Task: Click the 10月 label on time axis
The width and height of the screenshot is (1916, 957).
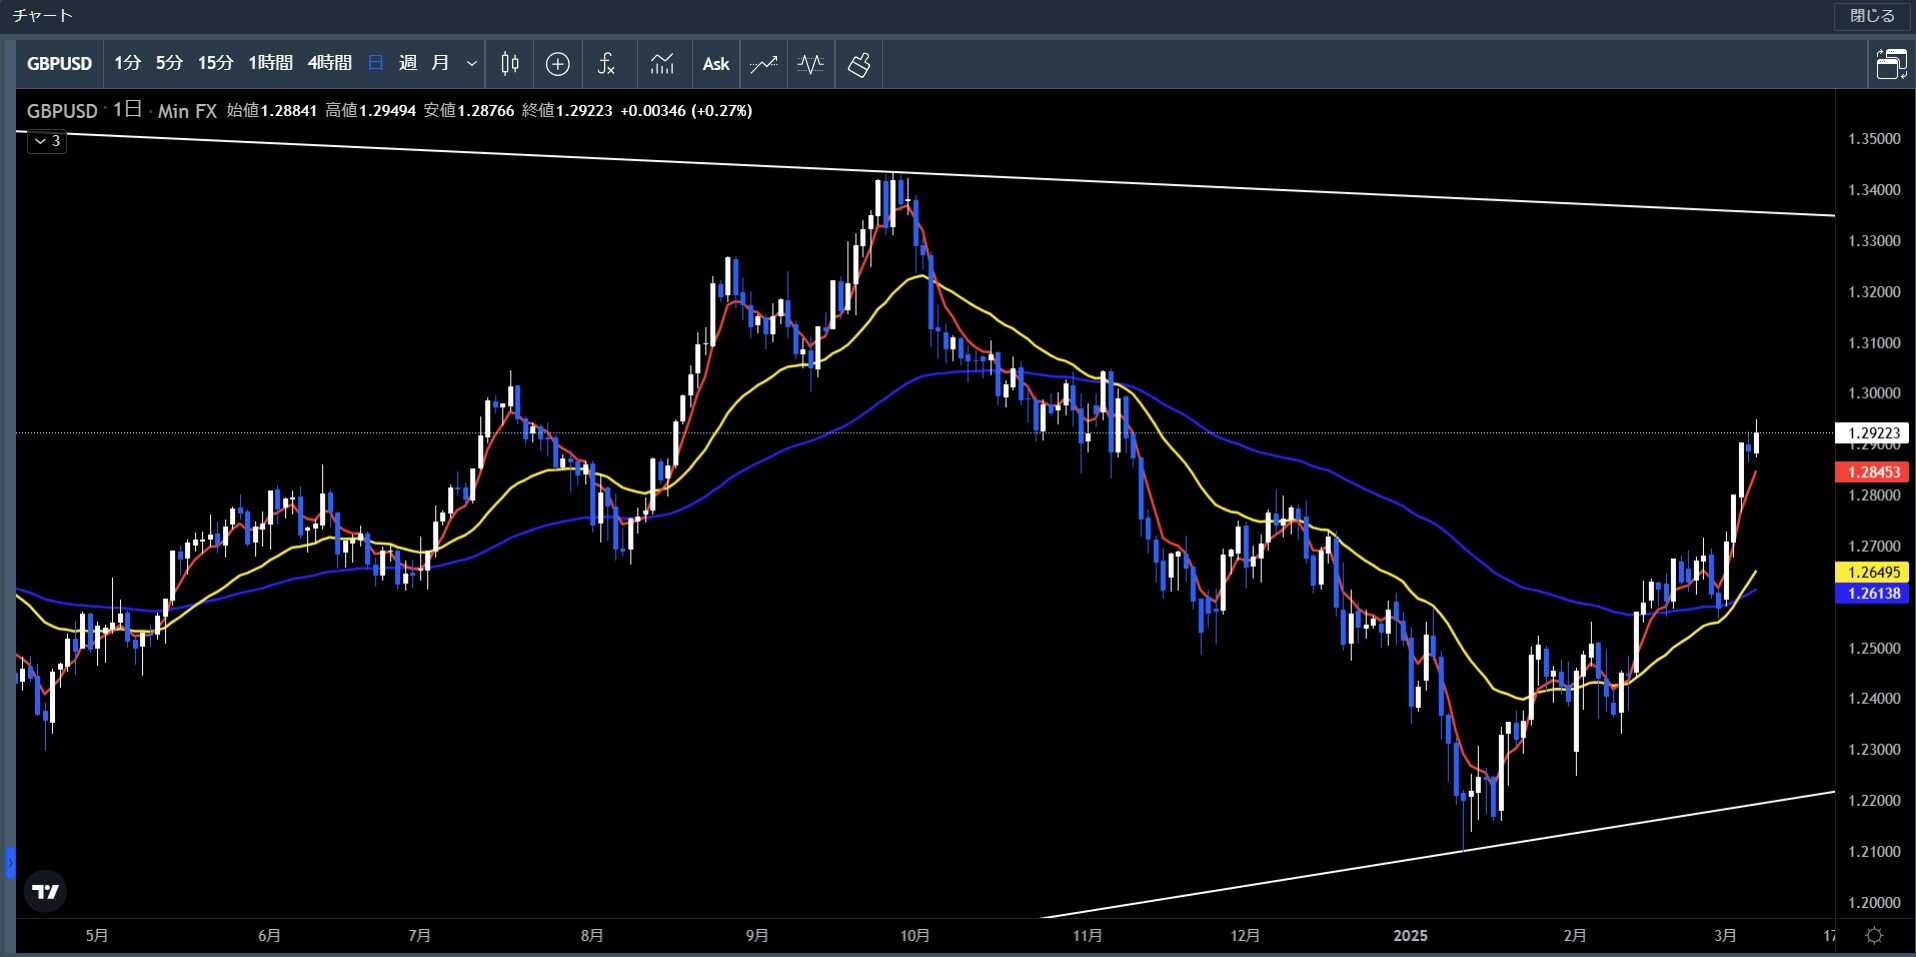Action: point(914,935)
